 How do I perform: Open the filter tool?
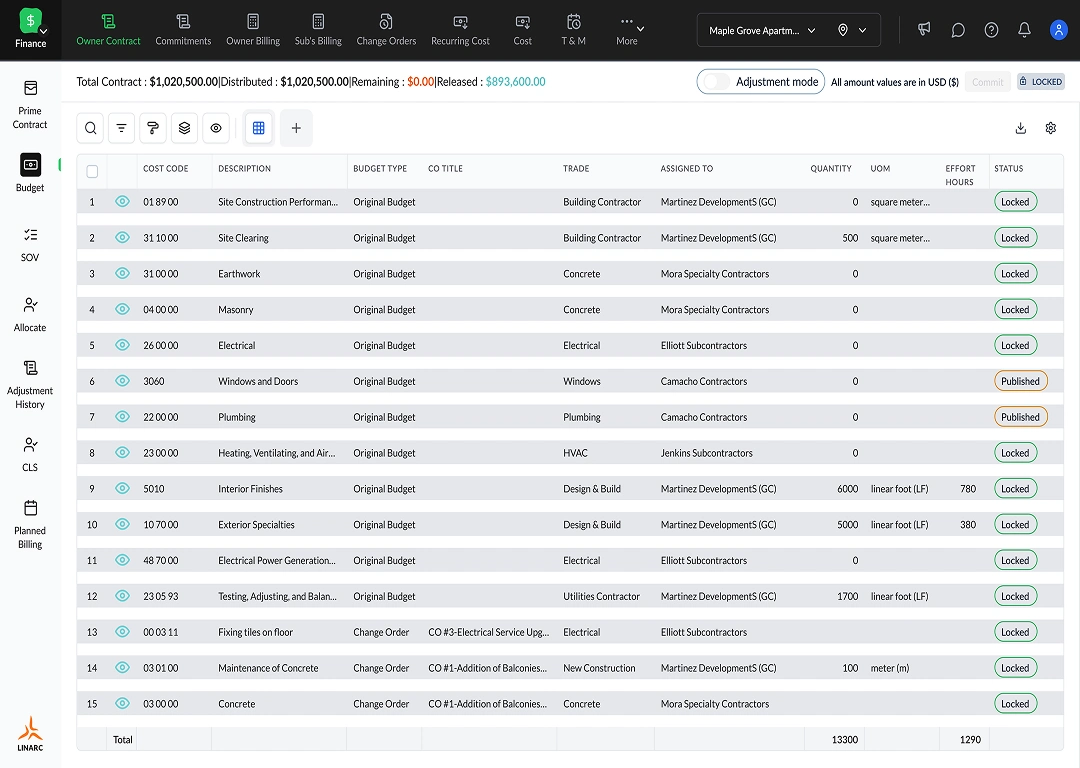[121, 128]
